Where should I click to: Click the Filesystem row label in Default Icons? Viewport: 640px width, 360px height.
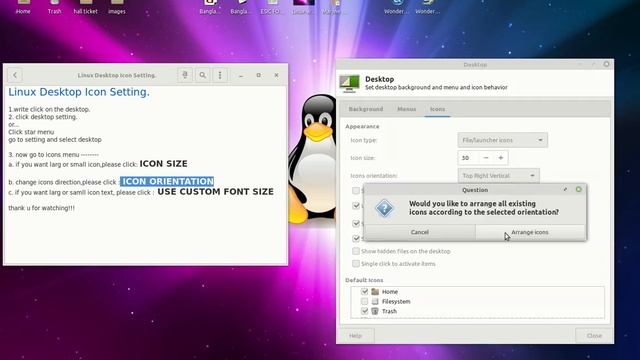[396, 302]
